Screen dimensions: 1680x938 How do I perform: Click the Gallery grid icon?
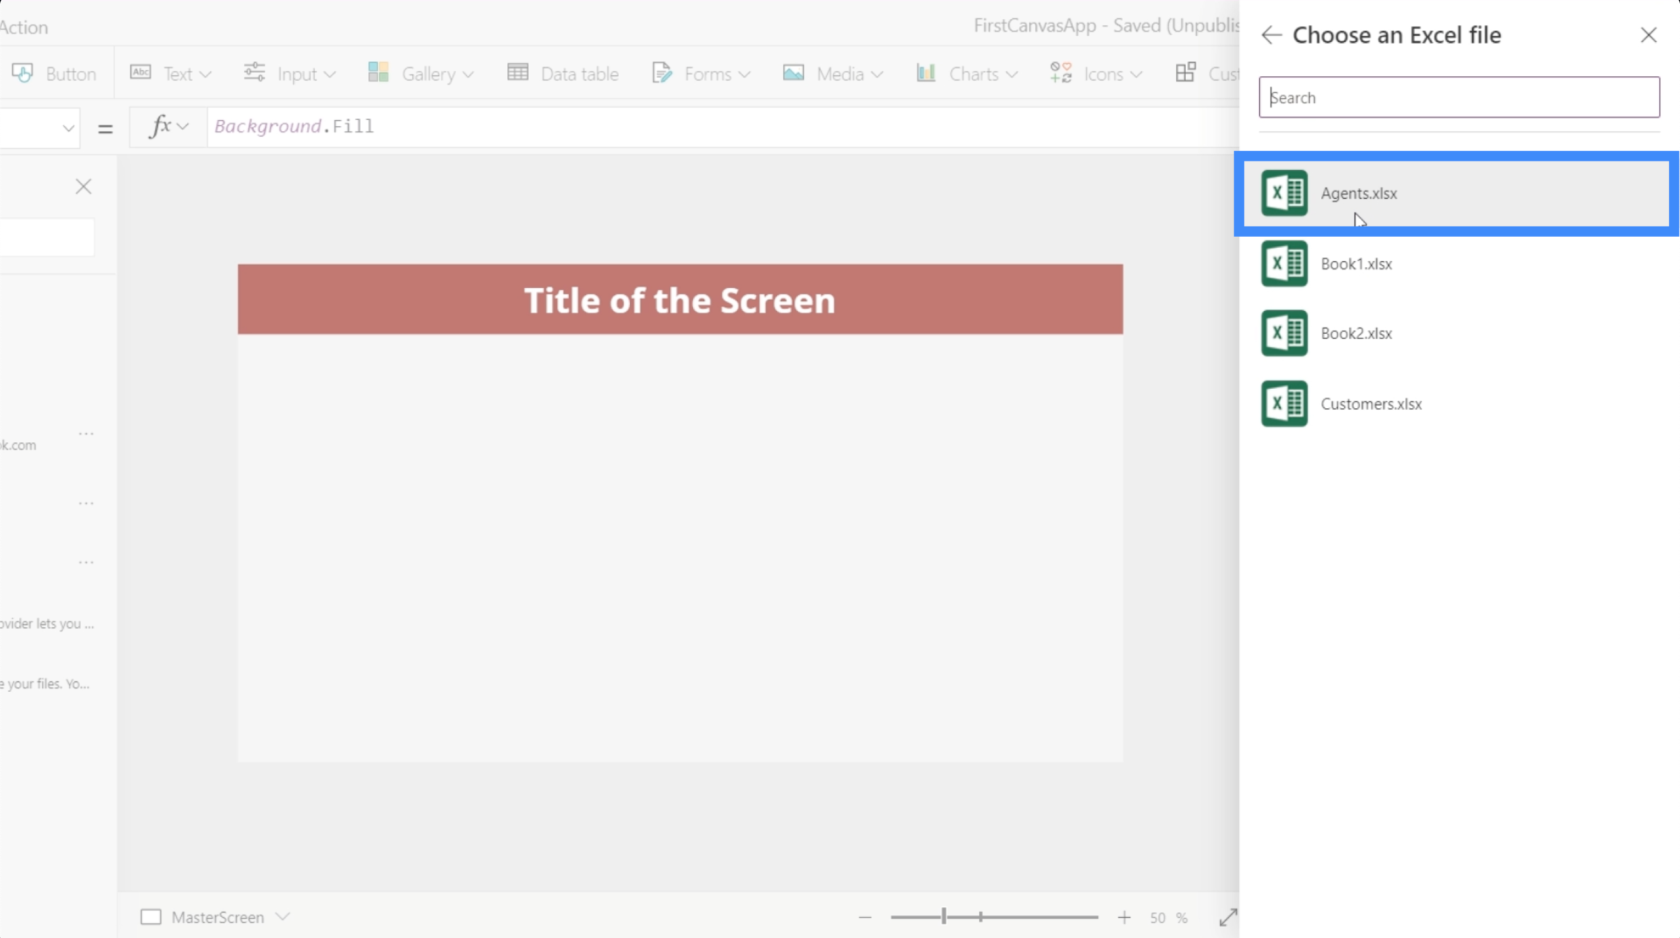[x=378, y=72]
